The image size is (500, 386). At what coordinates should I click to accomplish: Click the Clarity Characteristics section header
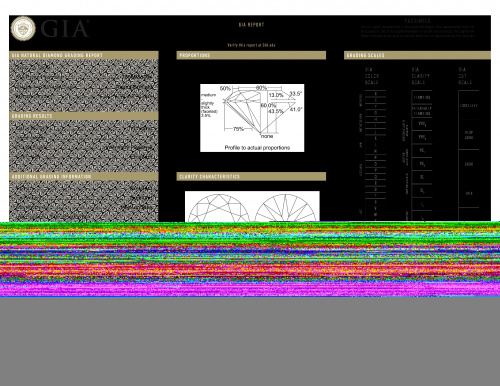click(251, 176)
